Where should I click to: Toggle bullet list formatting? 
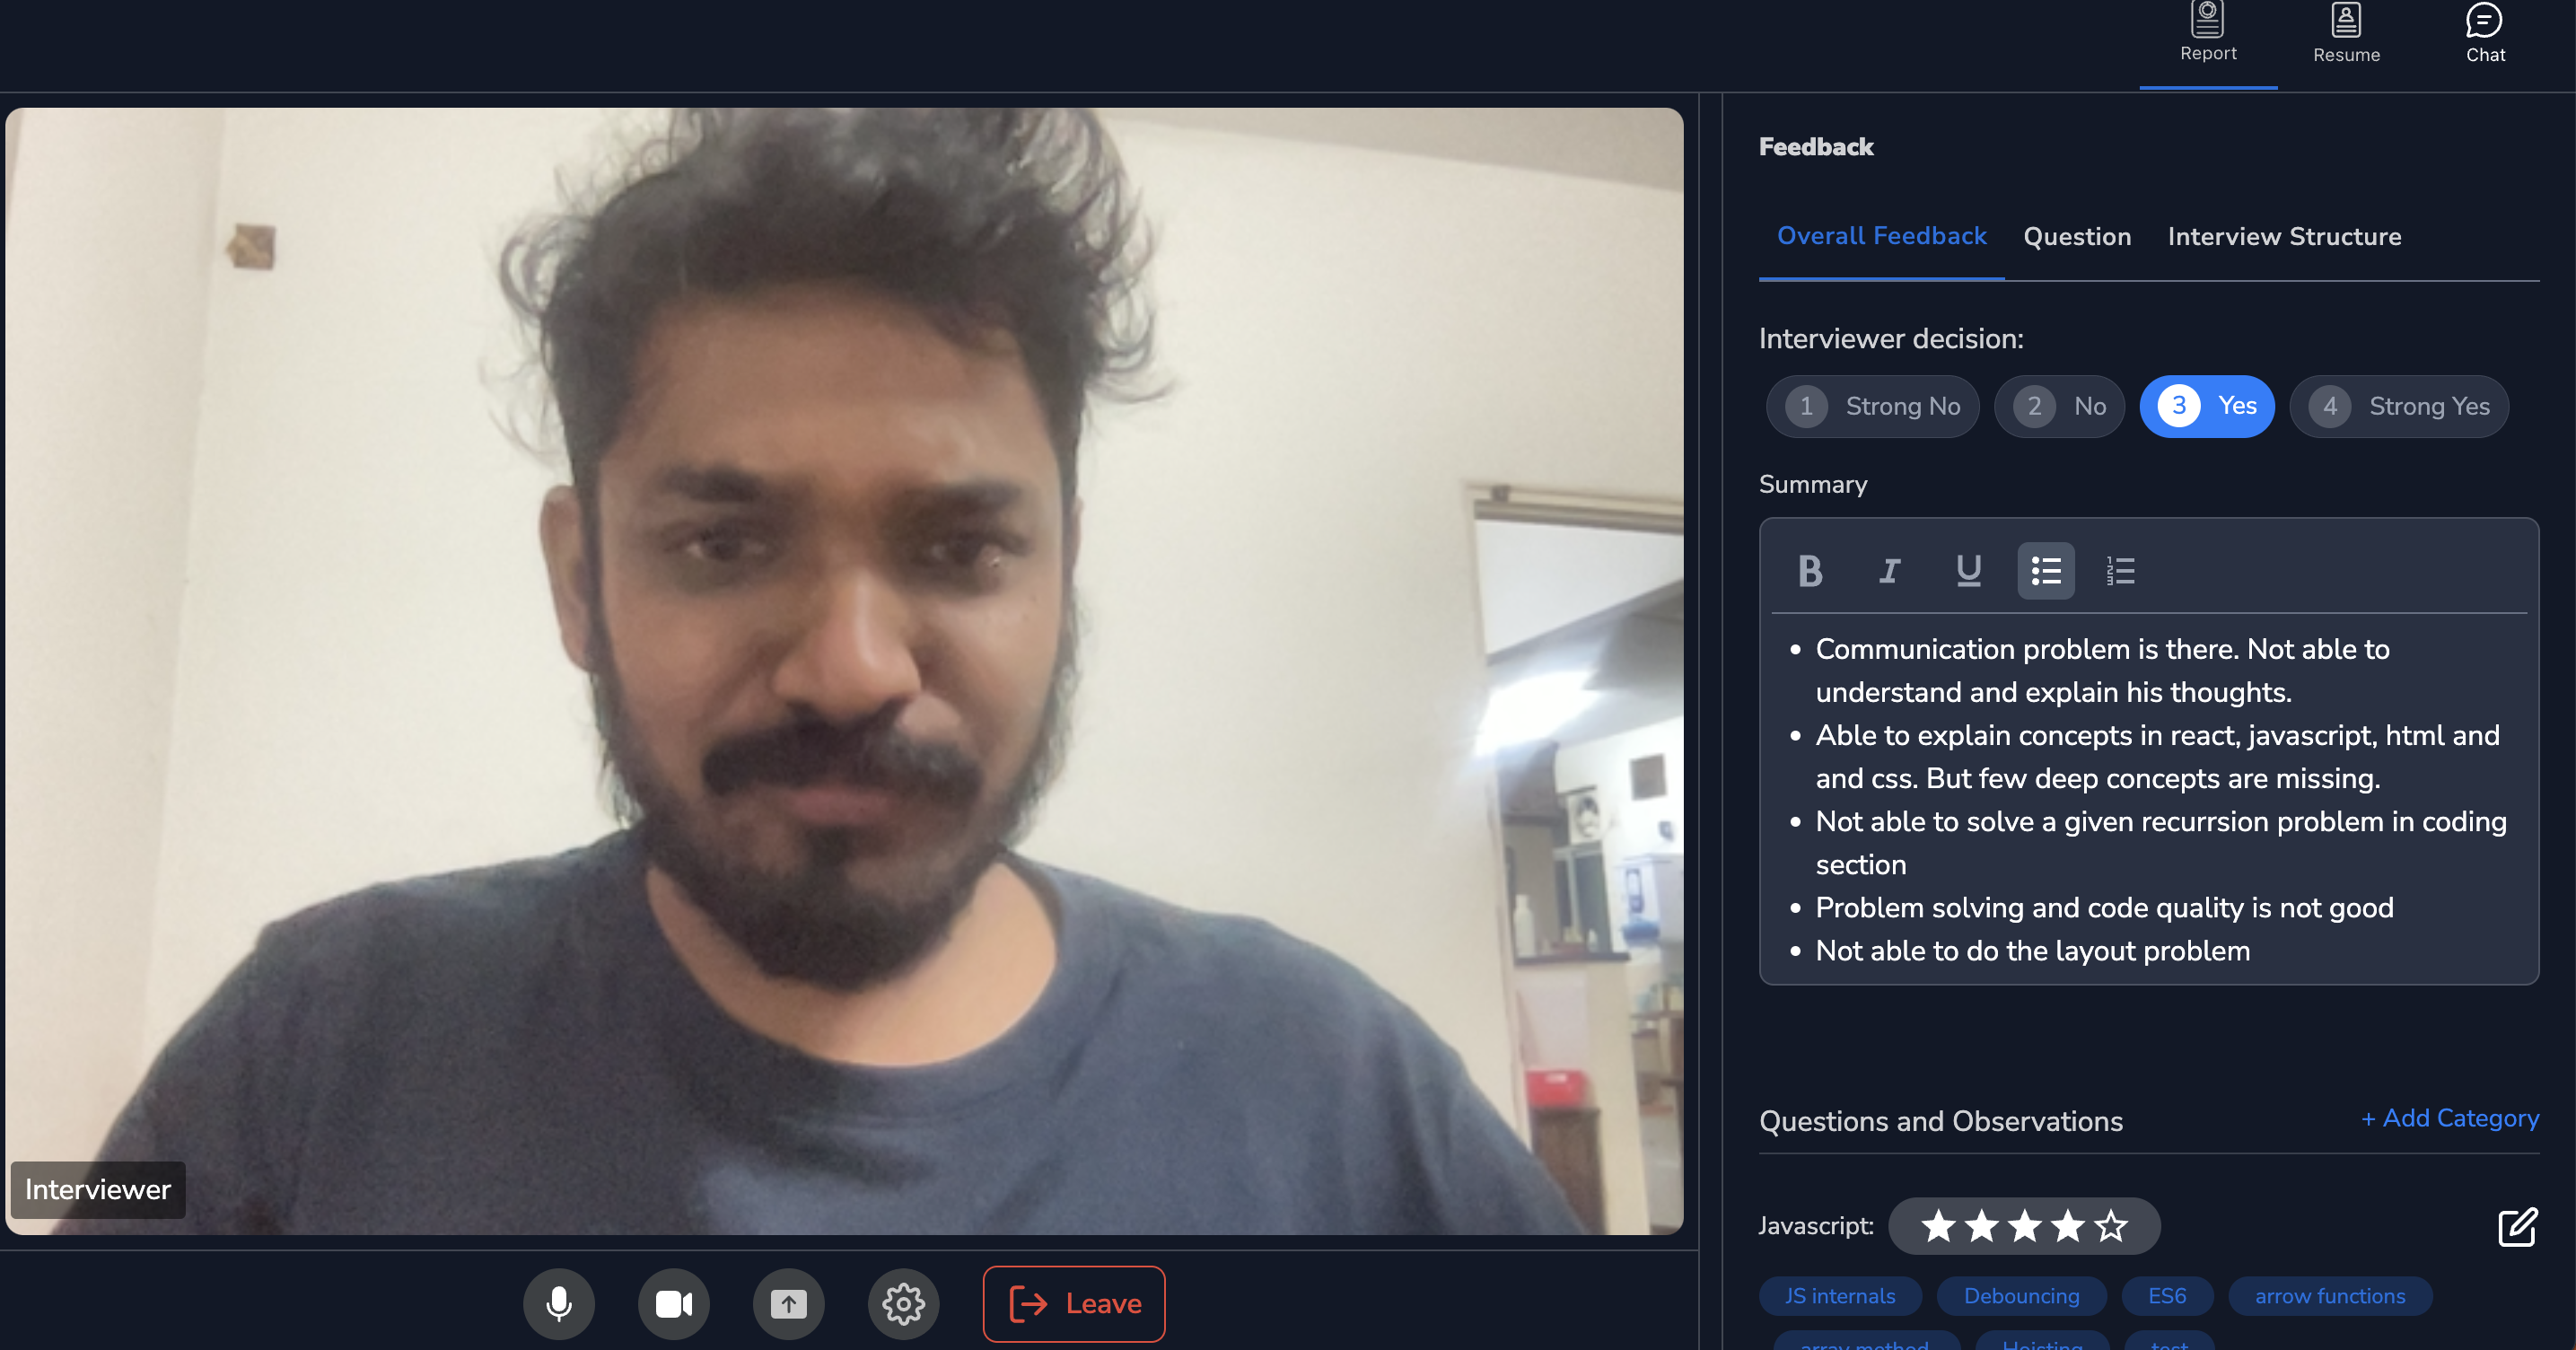click(2045, 571)
